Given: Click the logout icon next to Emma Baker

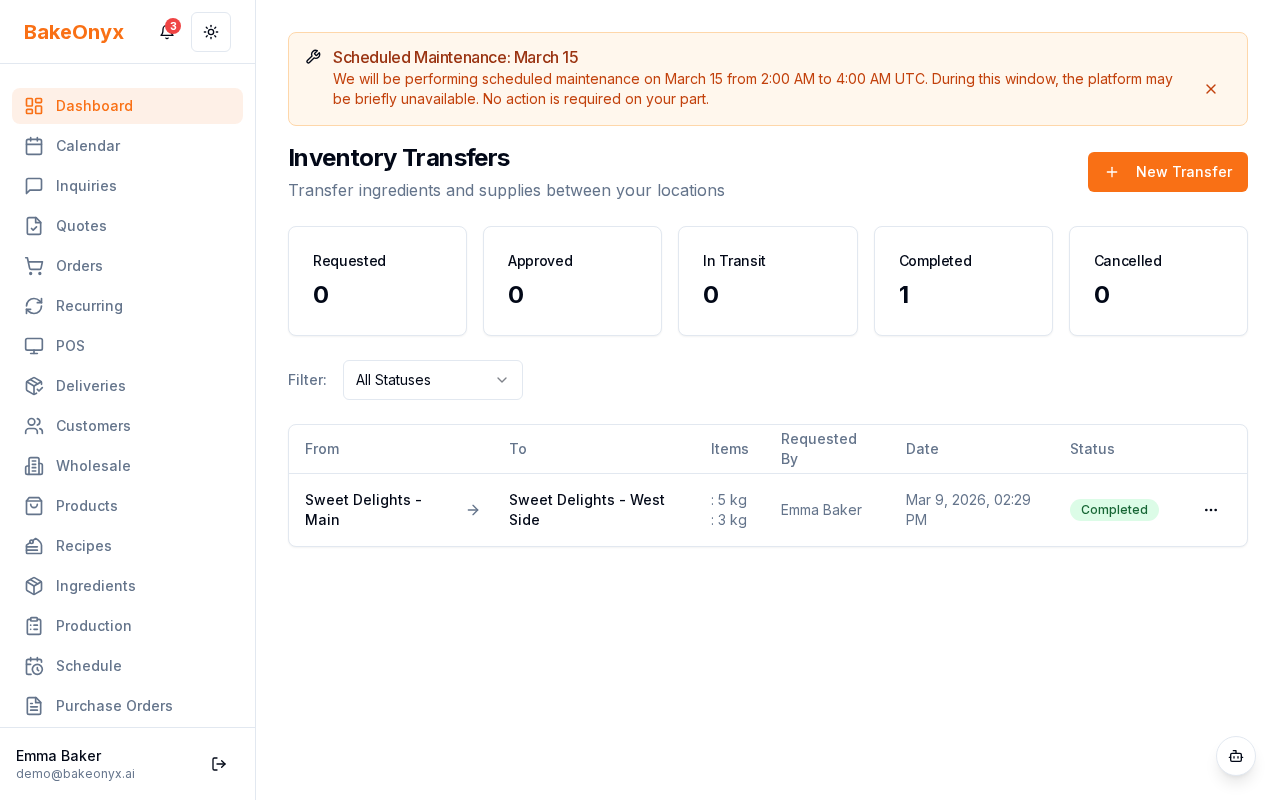Looking at the screenshot, I should 219,764.
